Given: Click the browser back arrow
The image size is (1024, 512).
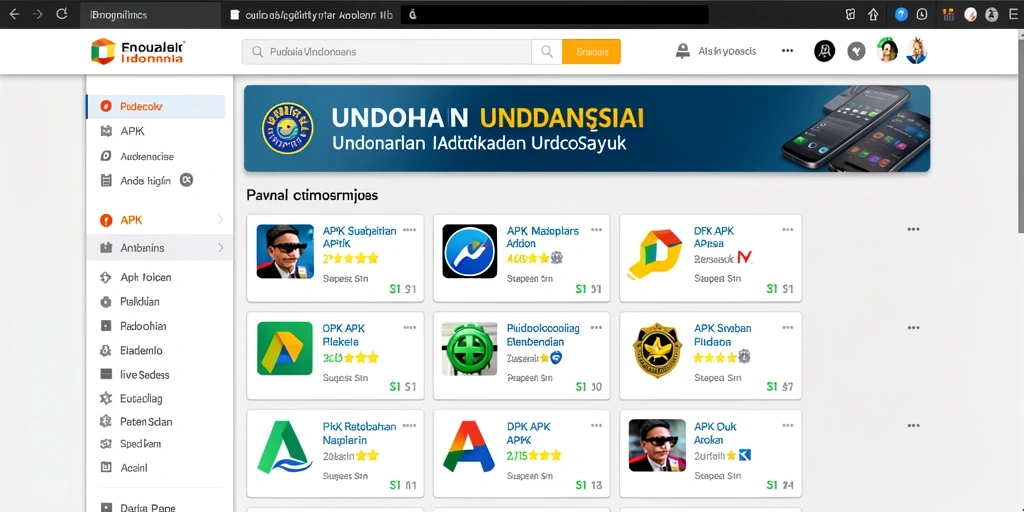Looking at the screenshot, I should (14, 14).
